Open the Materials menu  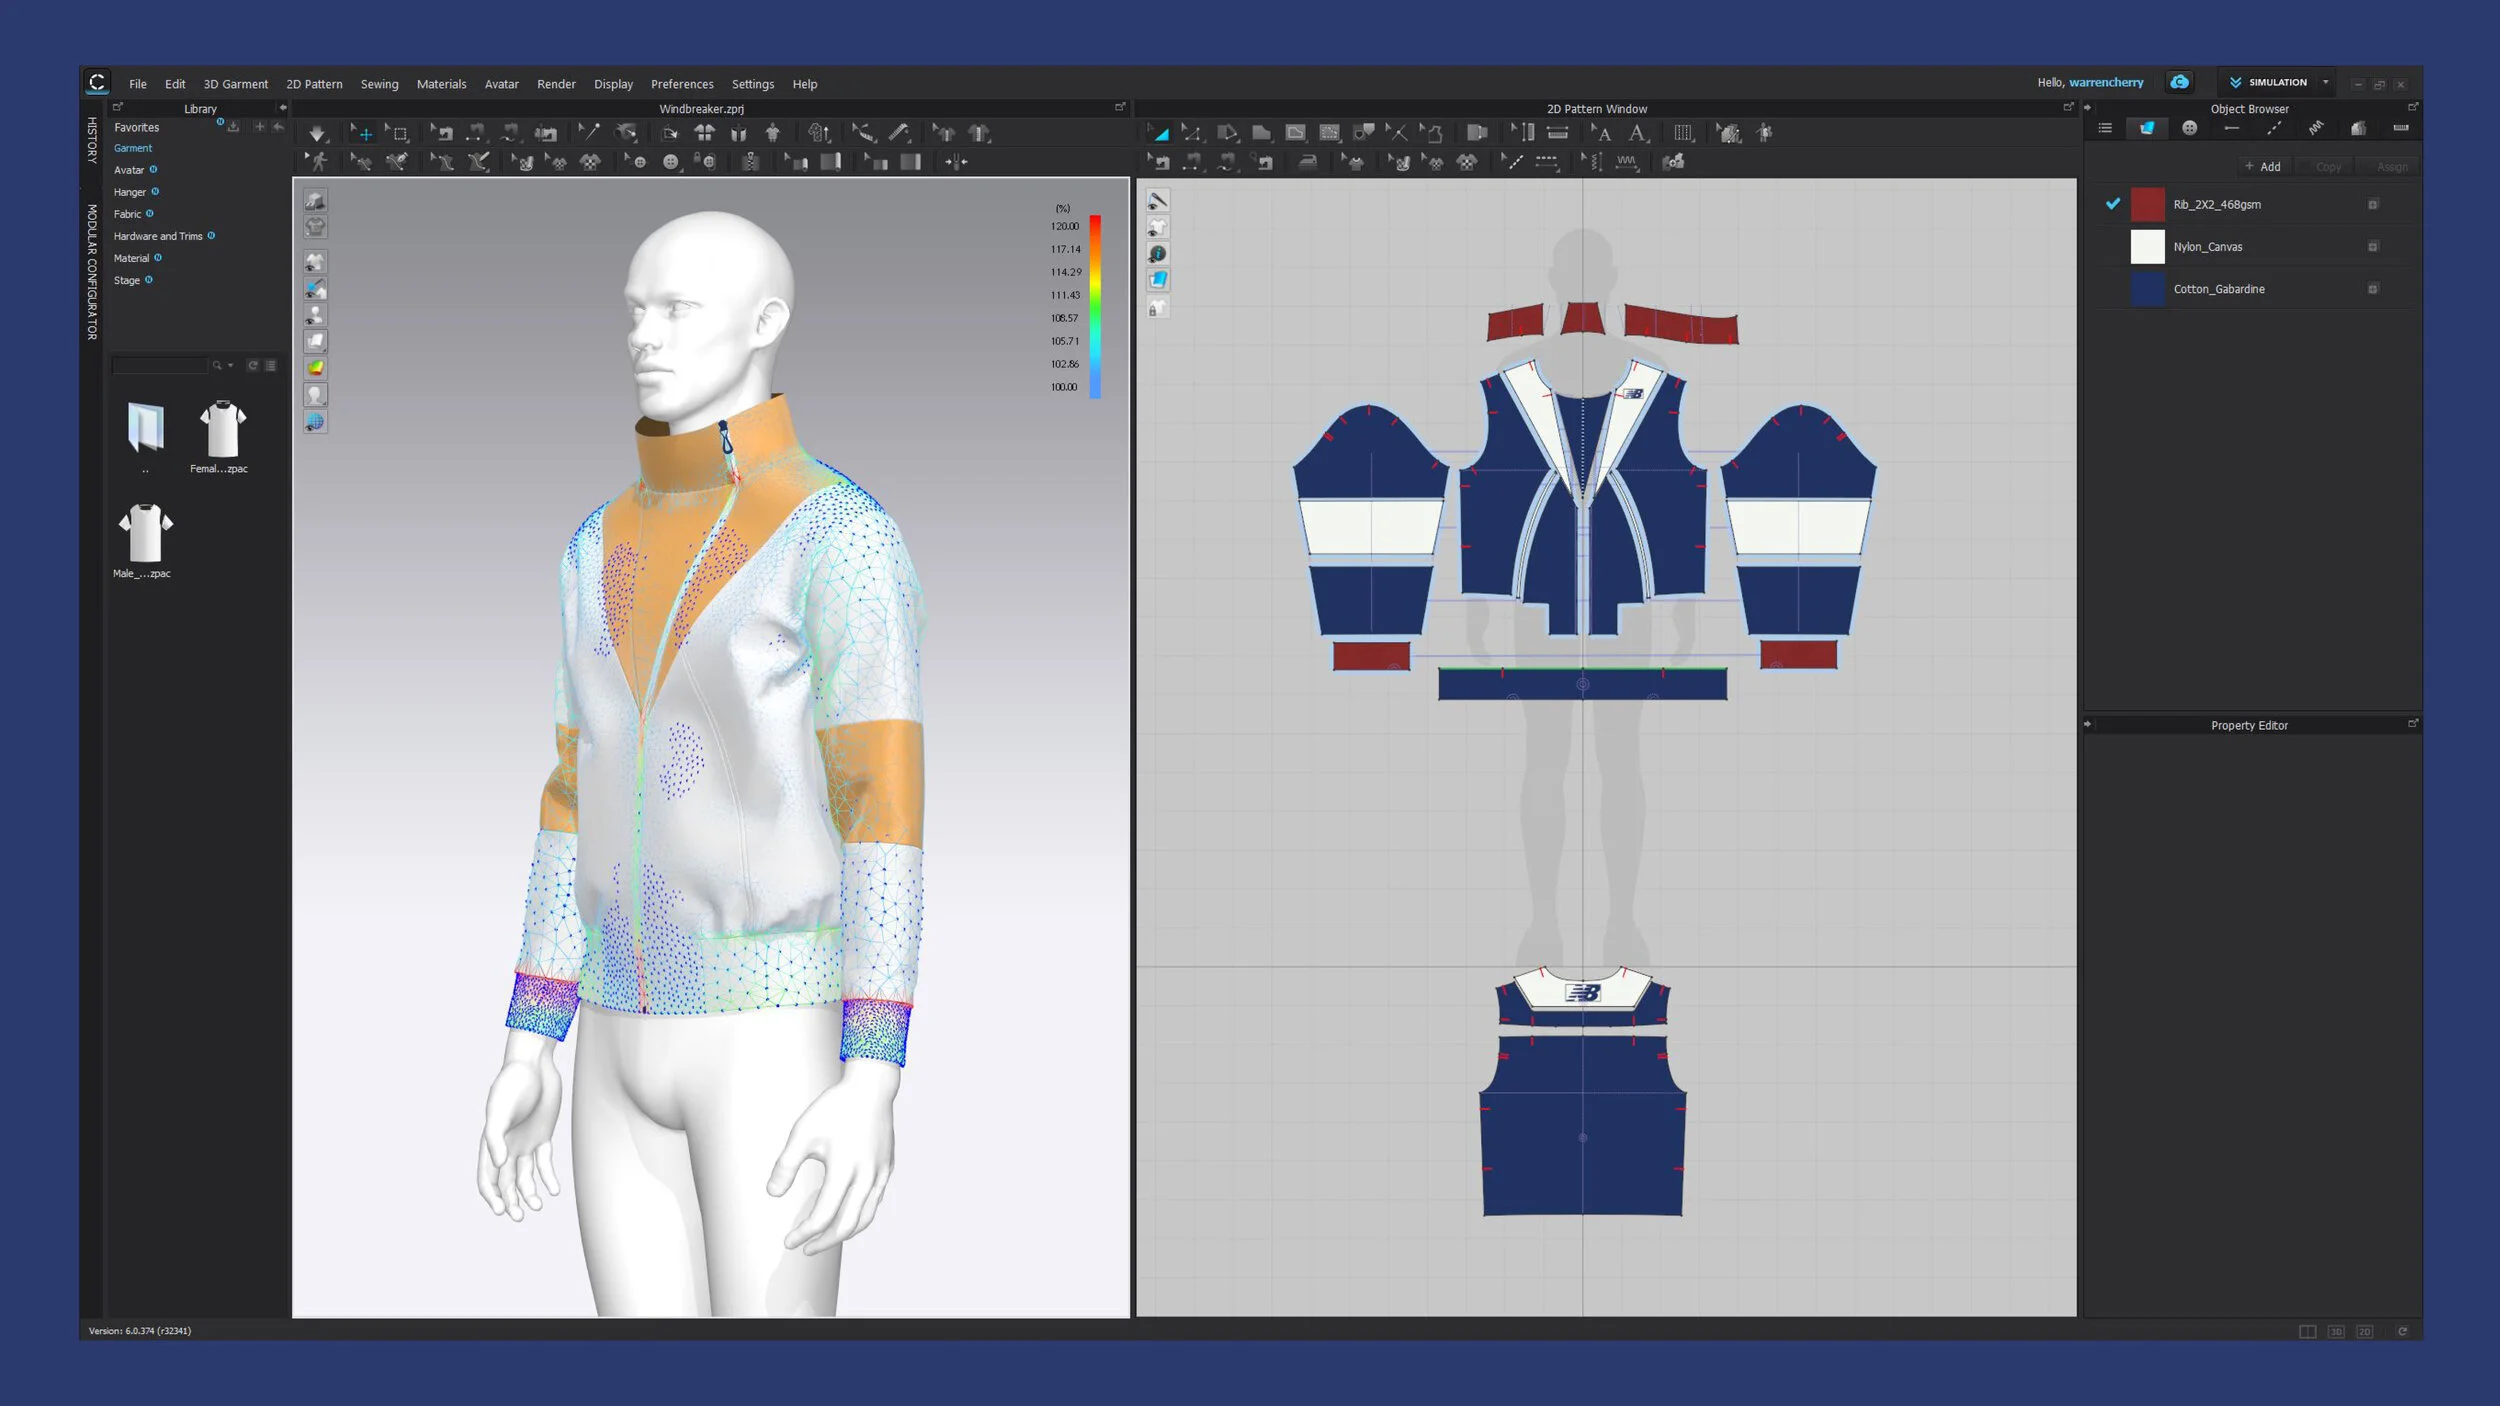[x=441, y=85]
